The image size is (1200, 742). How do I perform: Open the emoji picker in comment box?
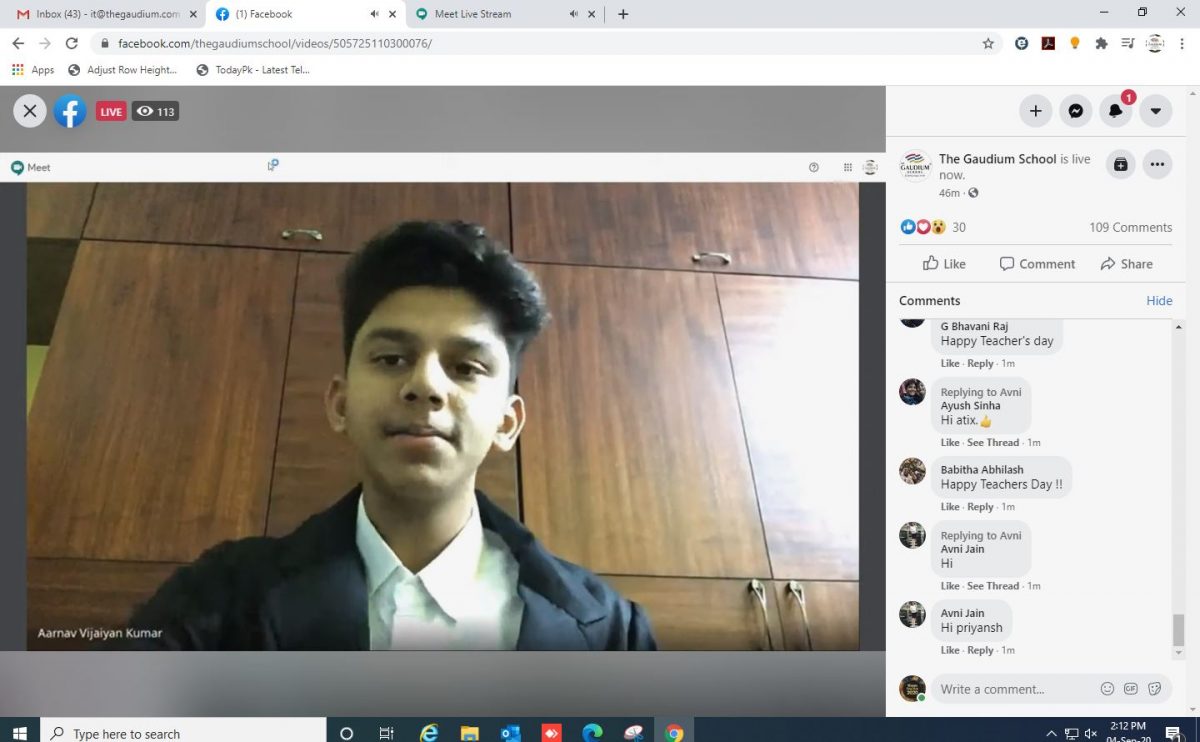click(x=1107, y=689)
